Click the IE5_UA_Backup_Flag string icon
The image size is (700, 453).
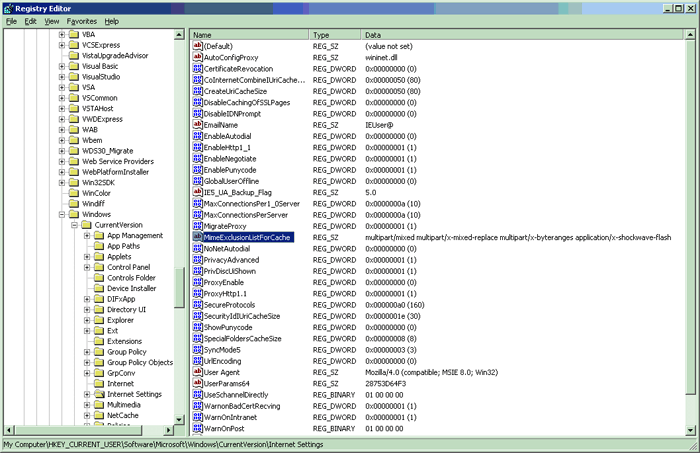pos(197,192)
